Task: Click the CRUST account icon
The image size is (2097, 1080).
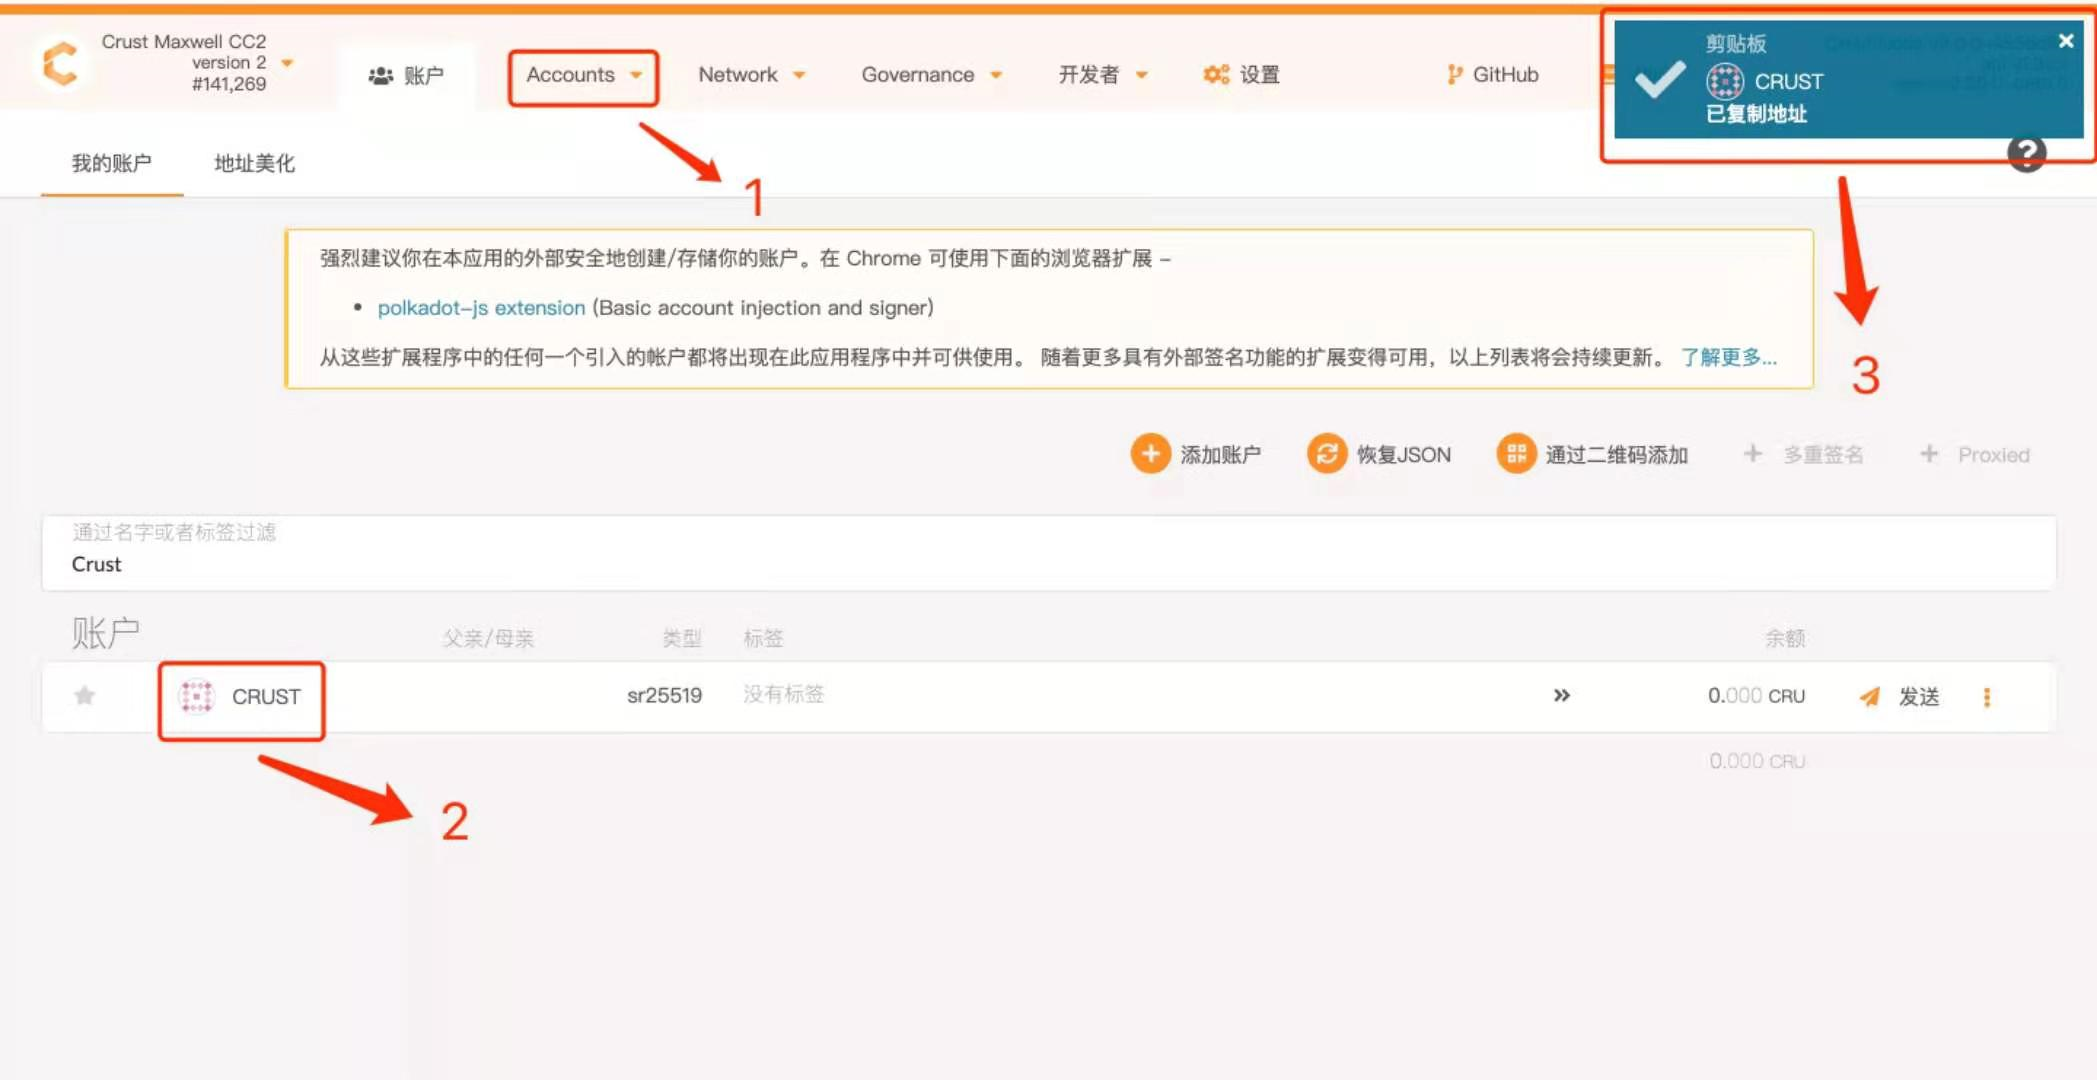Action: [x=197, y=696]
